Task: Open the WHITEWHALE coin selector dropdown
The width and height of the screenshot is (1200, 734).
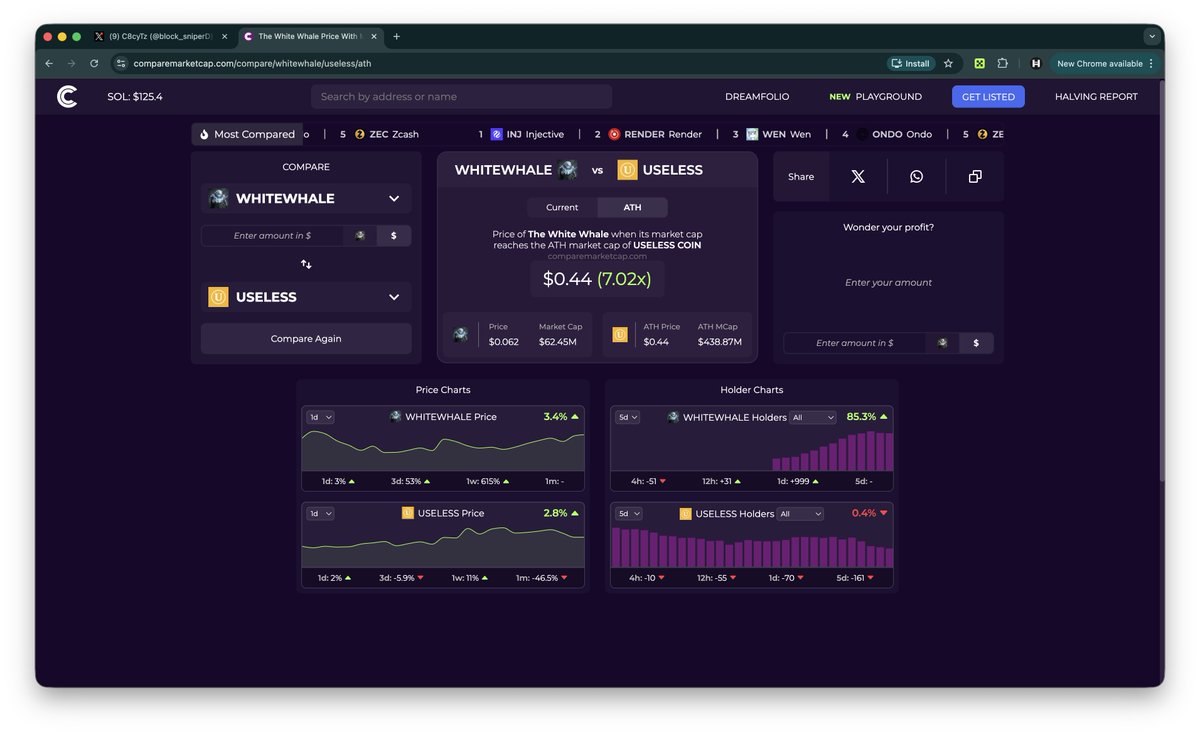Action: [306, 198]
